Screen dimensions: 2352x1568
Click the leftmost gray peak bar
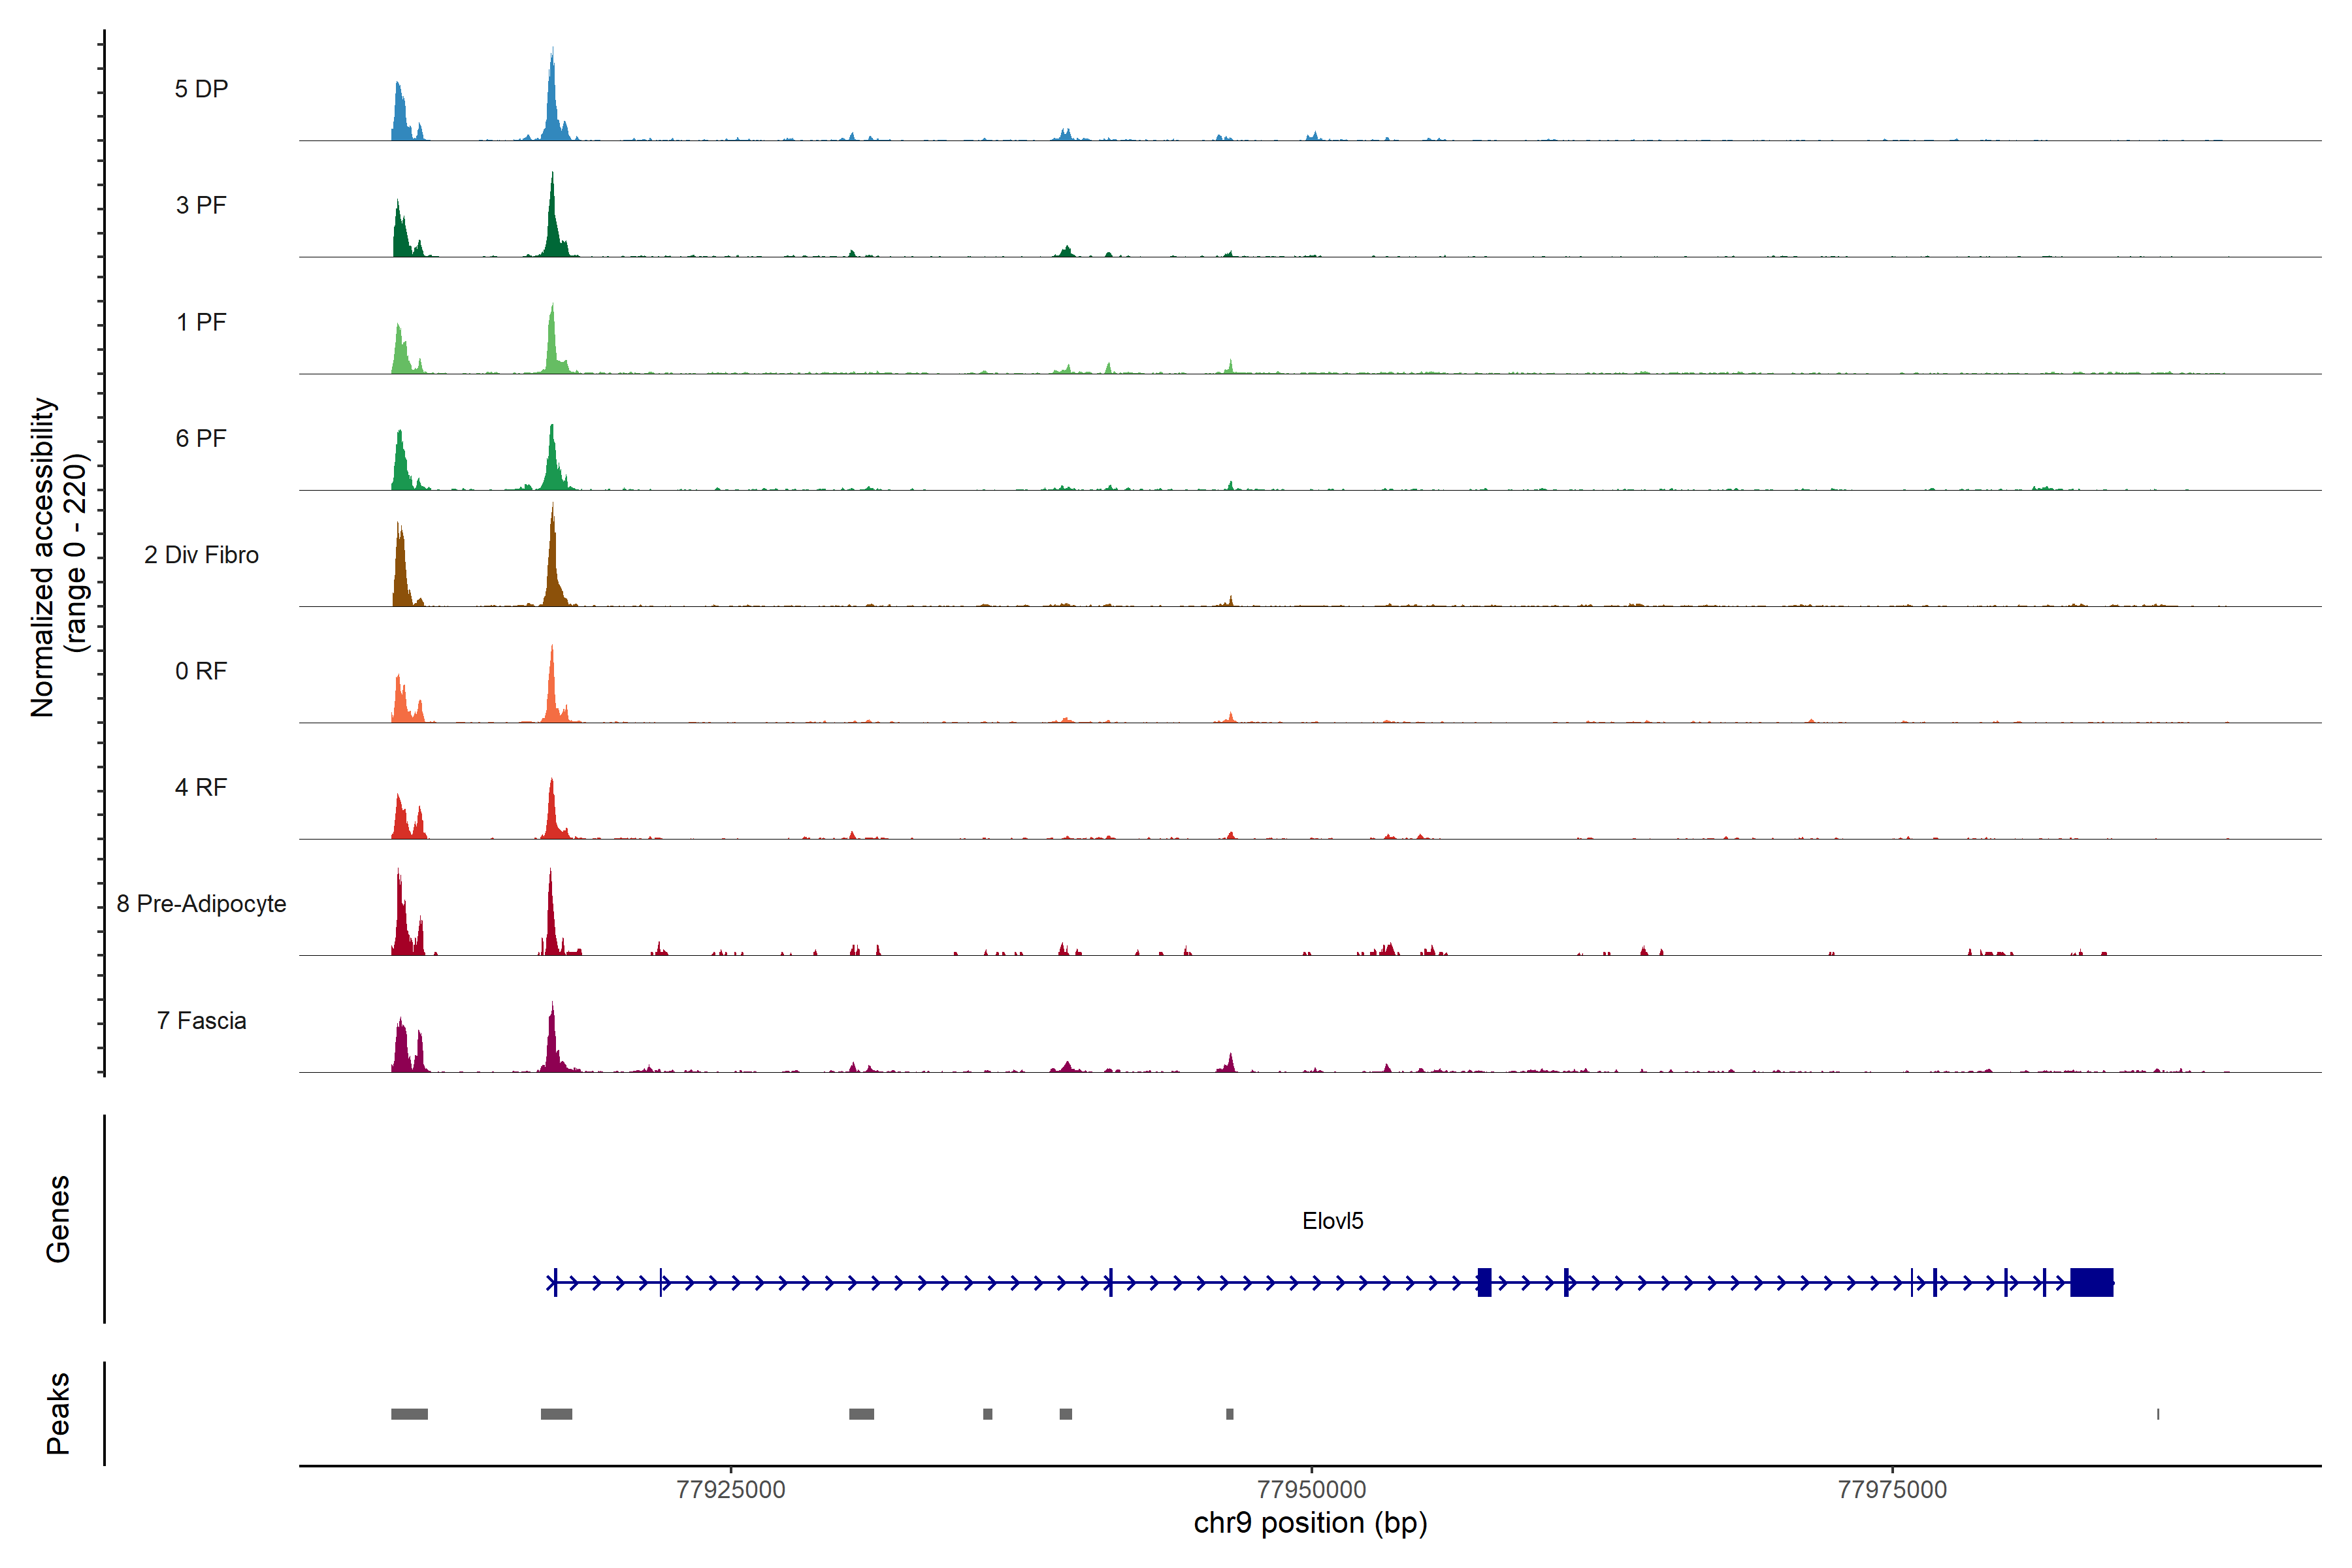point(409,1414)
